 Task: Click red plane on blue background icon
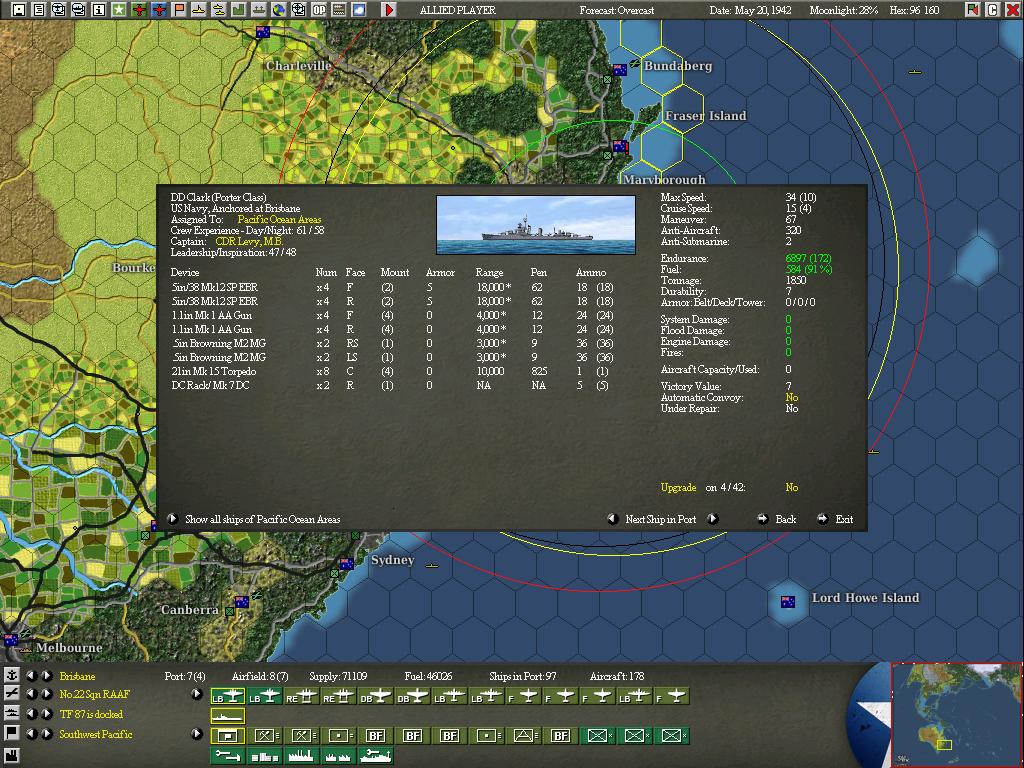[159, 10]
